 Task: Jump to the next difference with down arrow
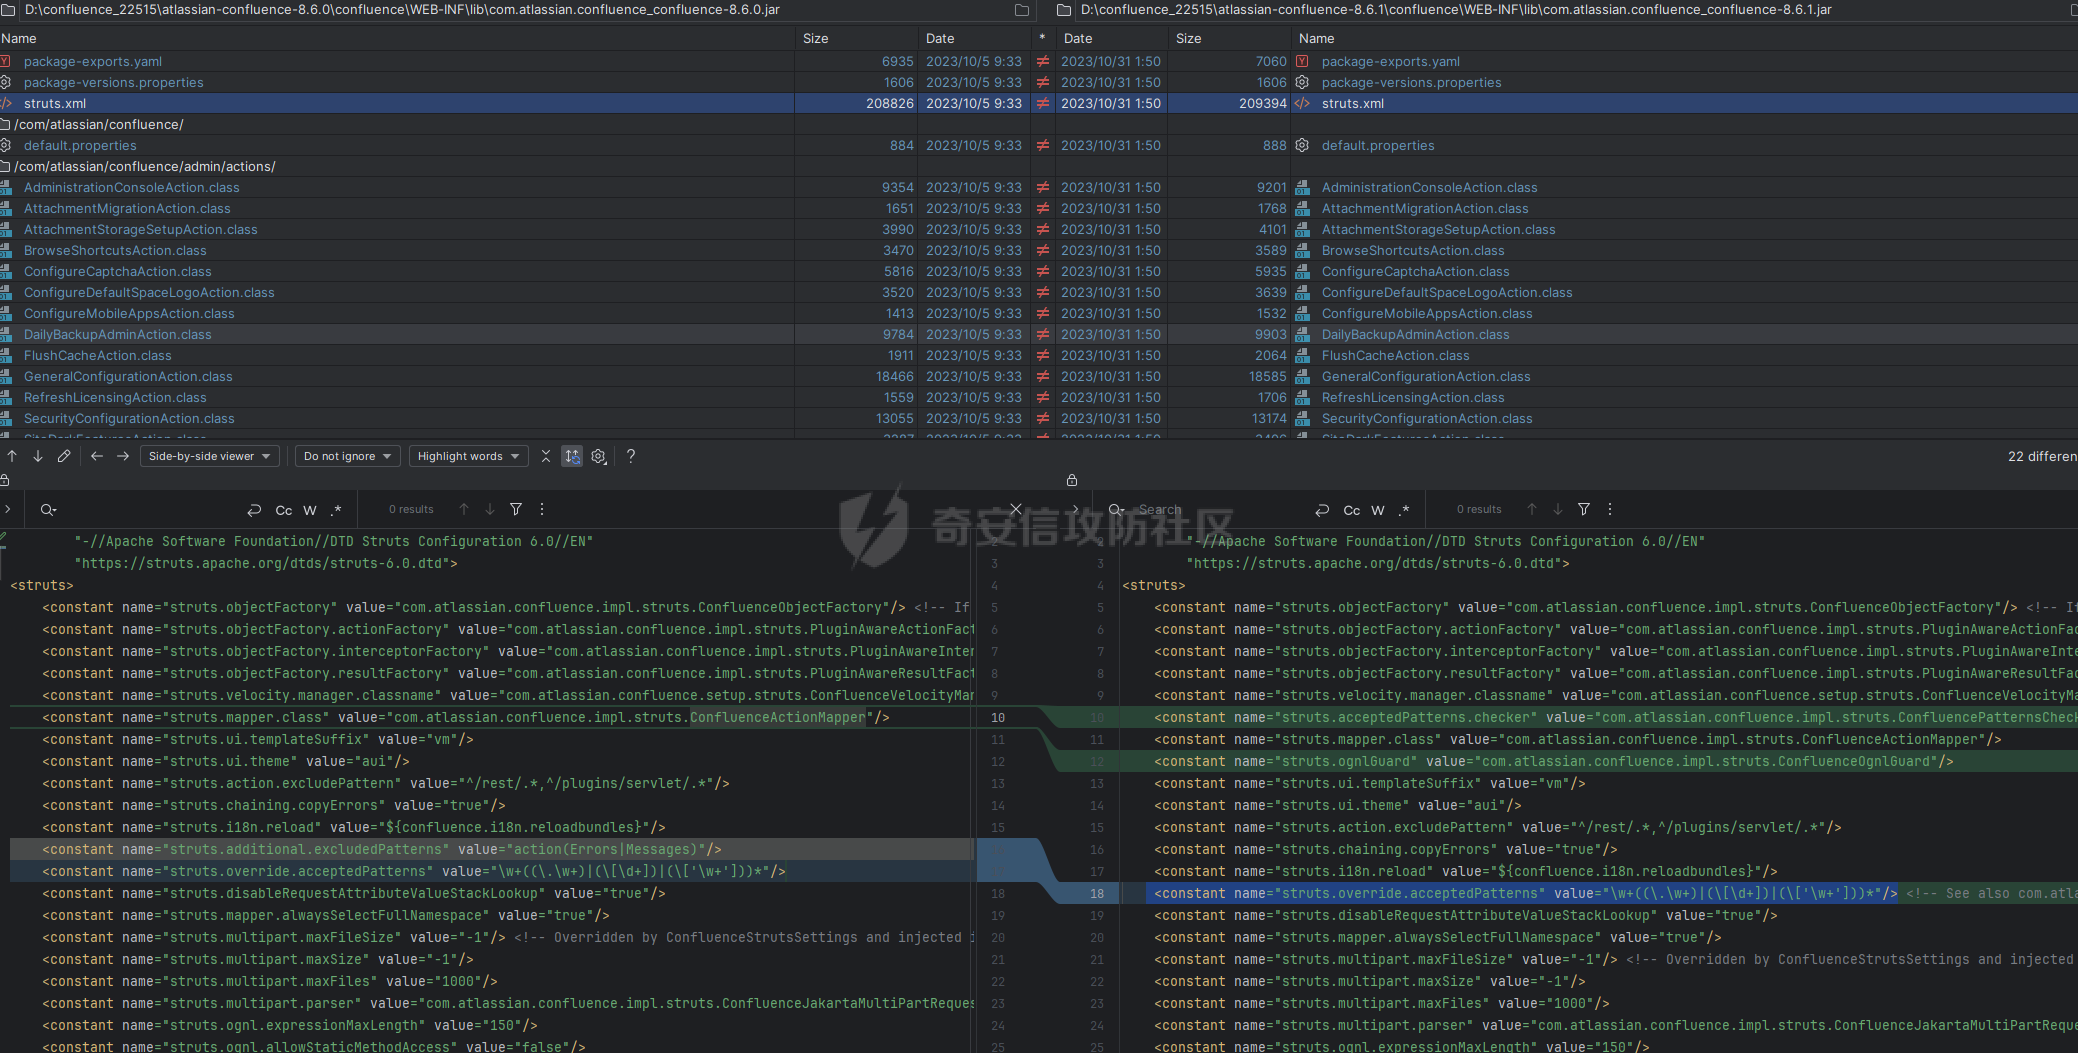click(x=38, y=456)
